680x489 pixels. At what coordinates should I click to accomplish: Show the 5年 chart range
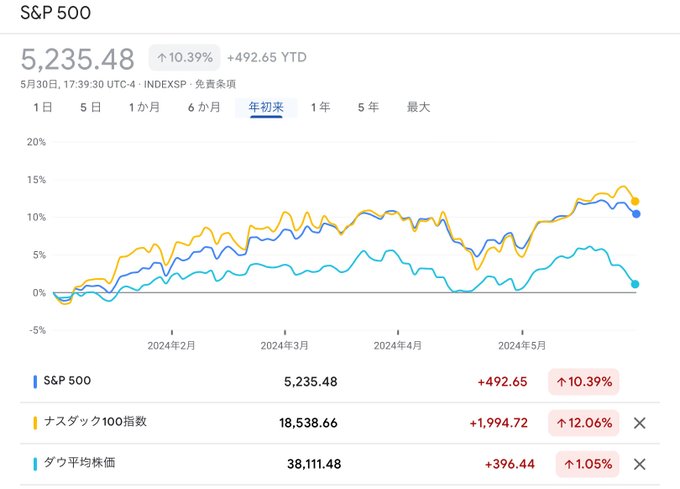tap(368, 107)
